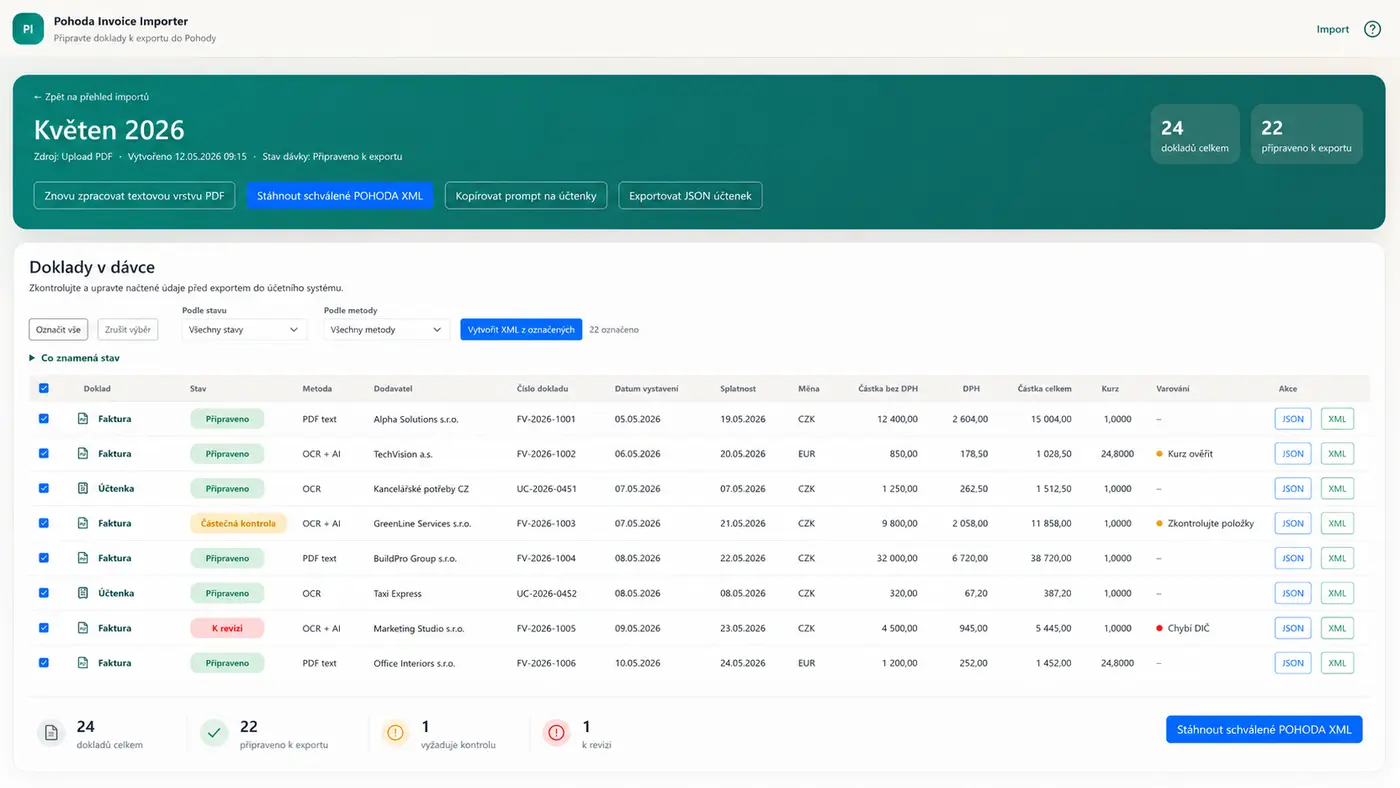Expand the Co znamená stav section
This screenshot has height=788, width=1400.
[x=75, y=358]
